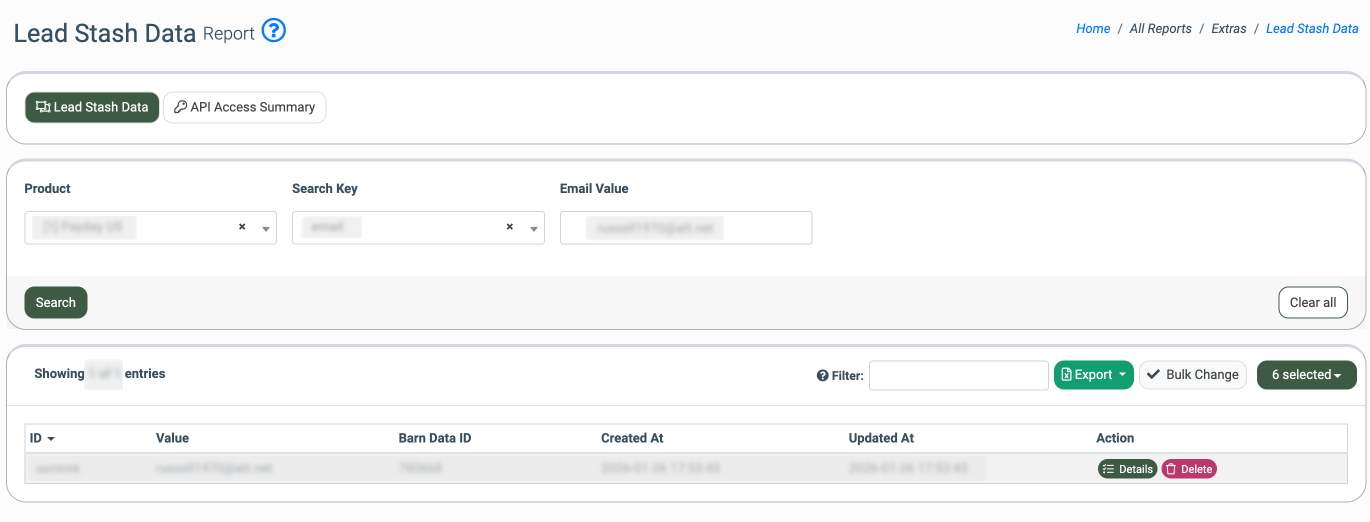Click the sort arrow beside ID column
This screenshot has height=522, width=1370.
pos(51,439)
